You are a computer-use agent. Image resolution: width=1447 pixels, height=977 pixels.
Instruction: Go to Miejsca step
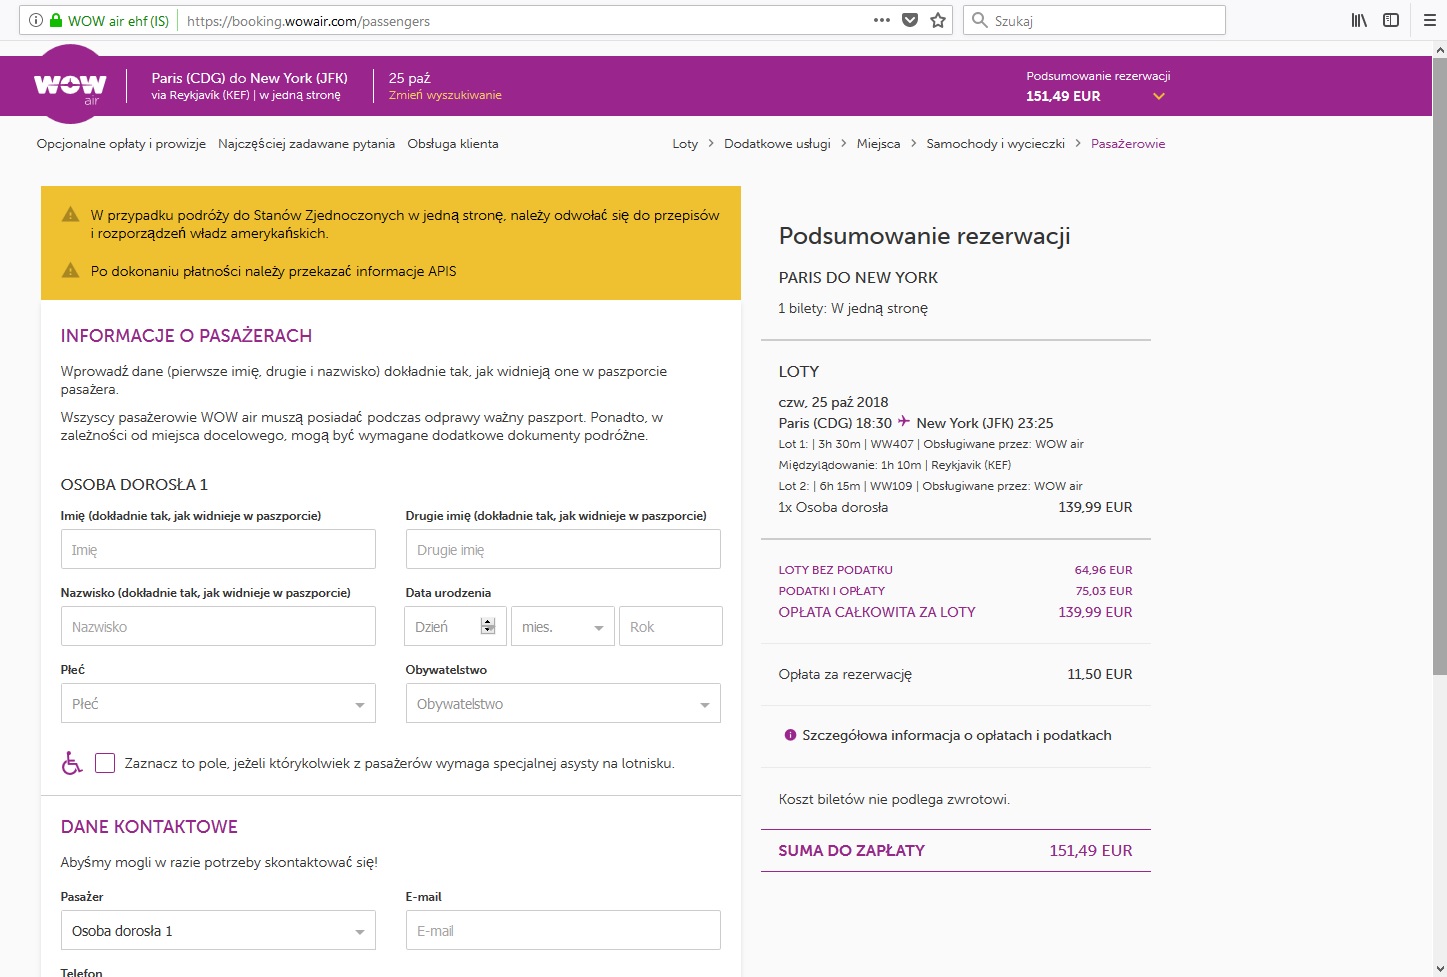point(878,144)
